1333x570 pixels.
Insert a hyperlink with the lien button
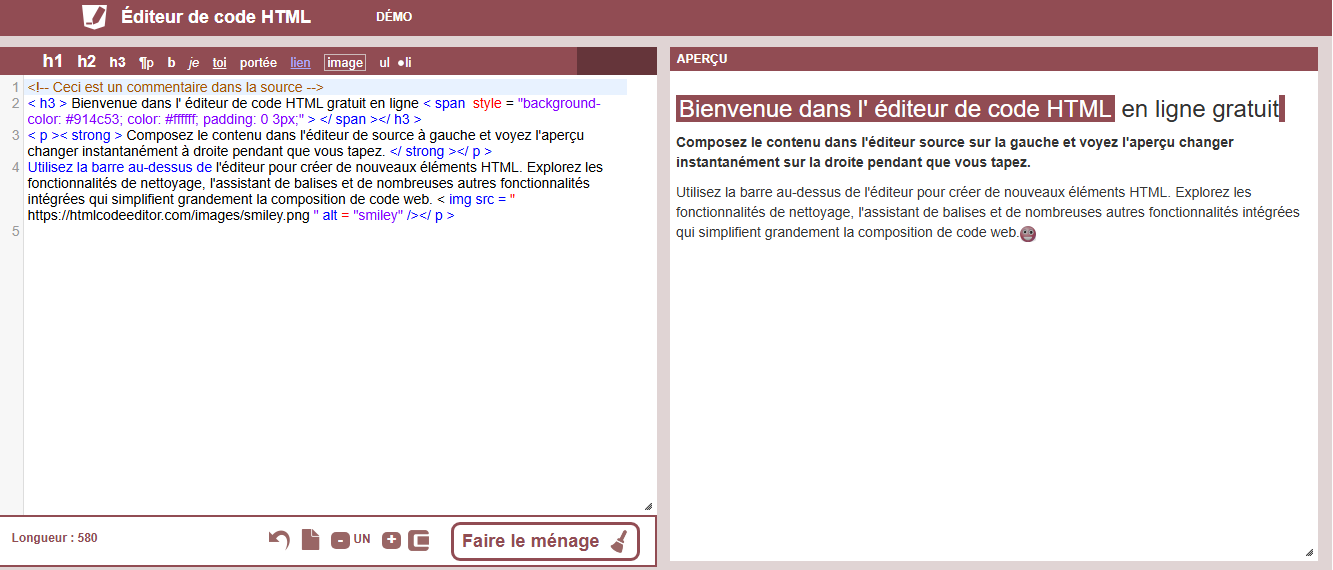point(300,62)
